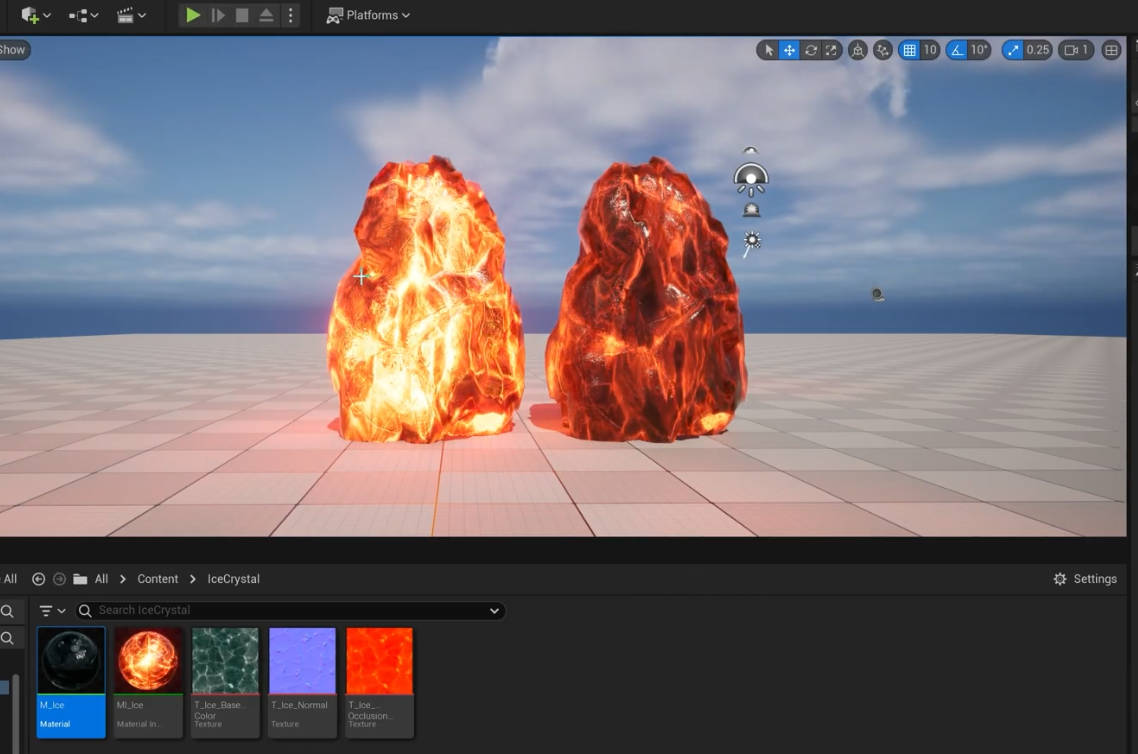Toggle rotation angle snapping
The image size is (1138, 754).
[958, 50]
